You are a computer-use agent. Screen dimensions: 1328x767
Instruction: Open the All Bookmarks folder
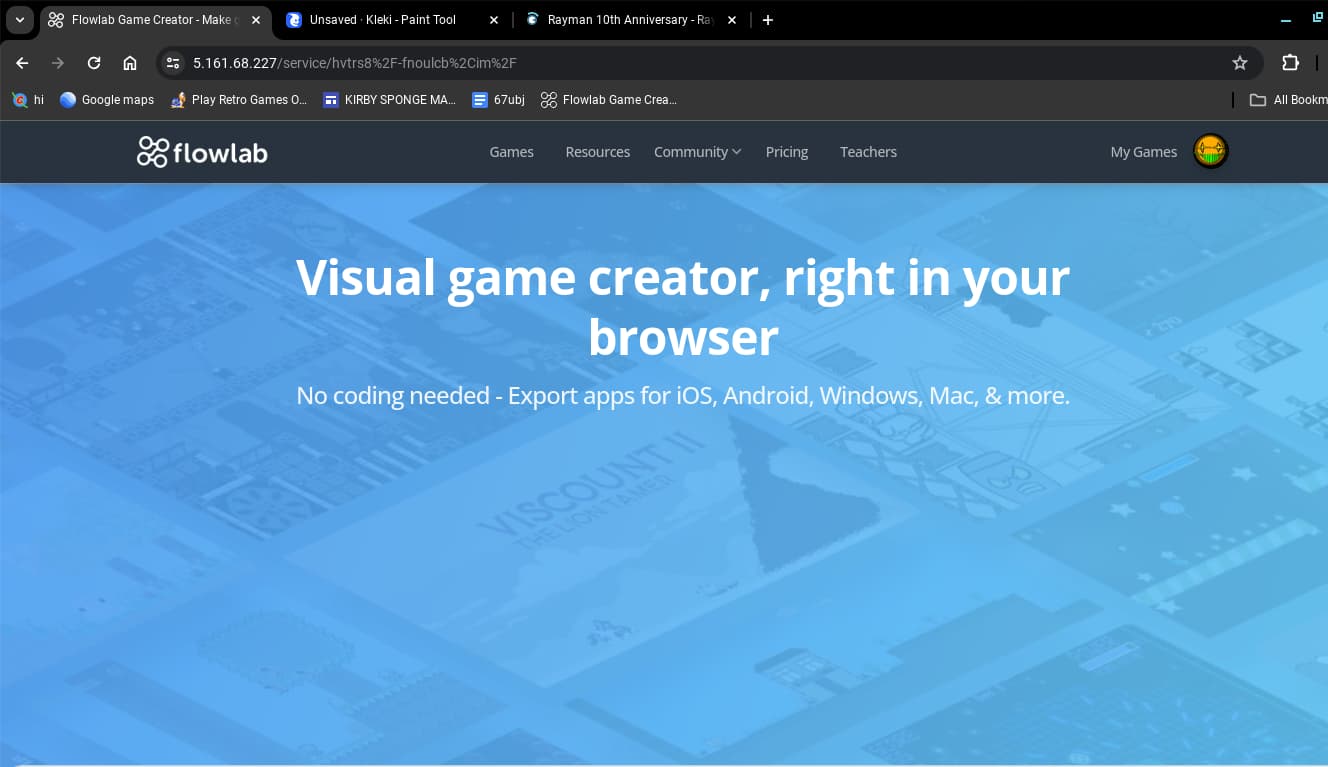(x=1290, y=100)
